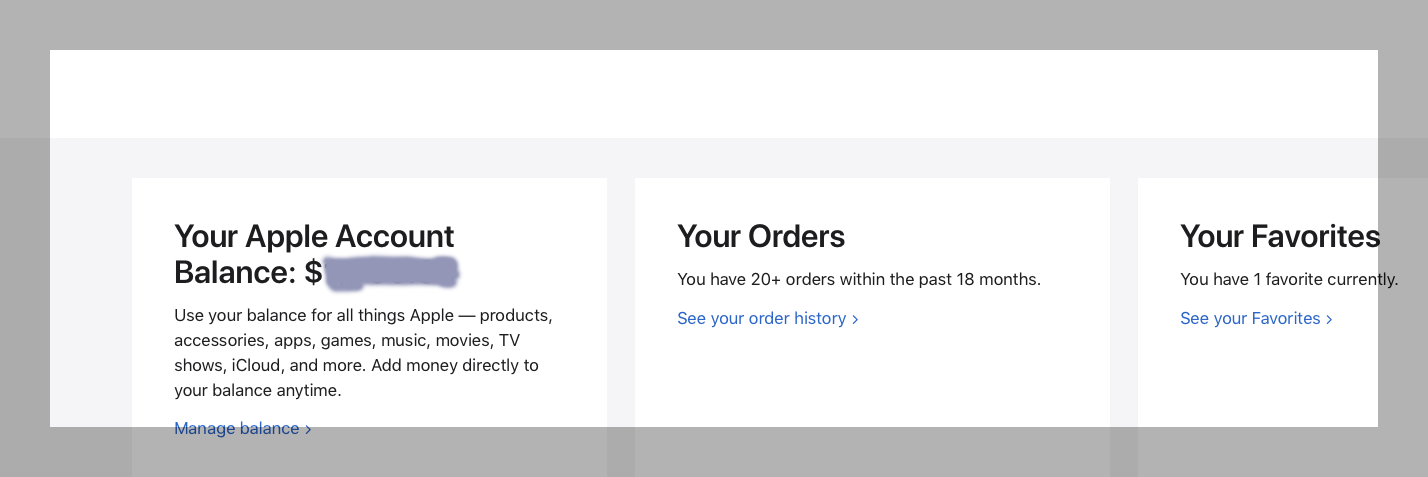Click the dollar sign before the balance
1428x477 pixels.
313,272
